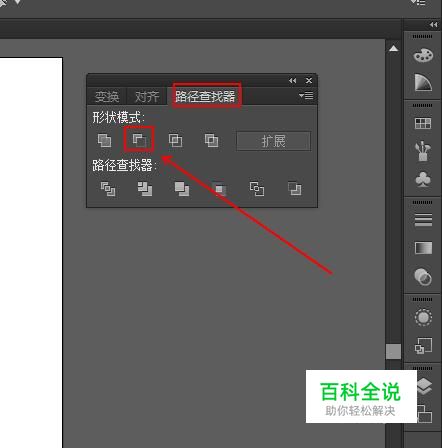This screenshot has height=448, width=442.
Task: Click the Unite shape mode icon
Action: click(104, 140)
